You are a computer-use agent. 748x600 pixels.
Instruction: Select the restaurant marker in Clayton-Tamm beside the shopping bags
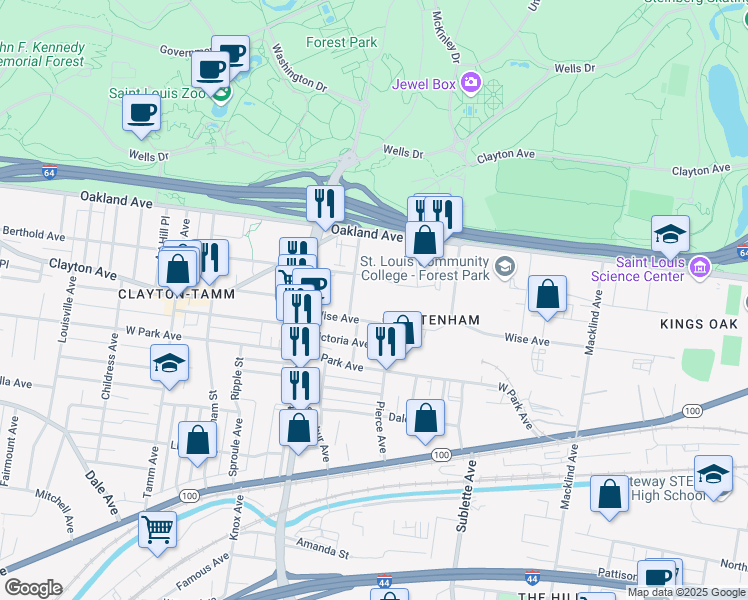212,258
